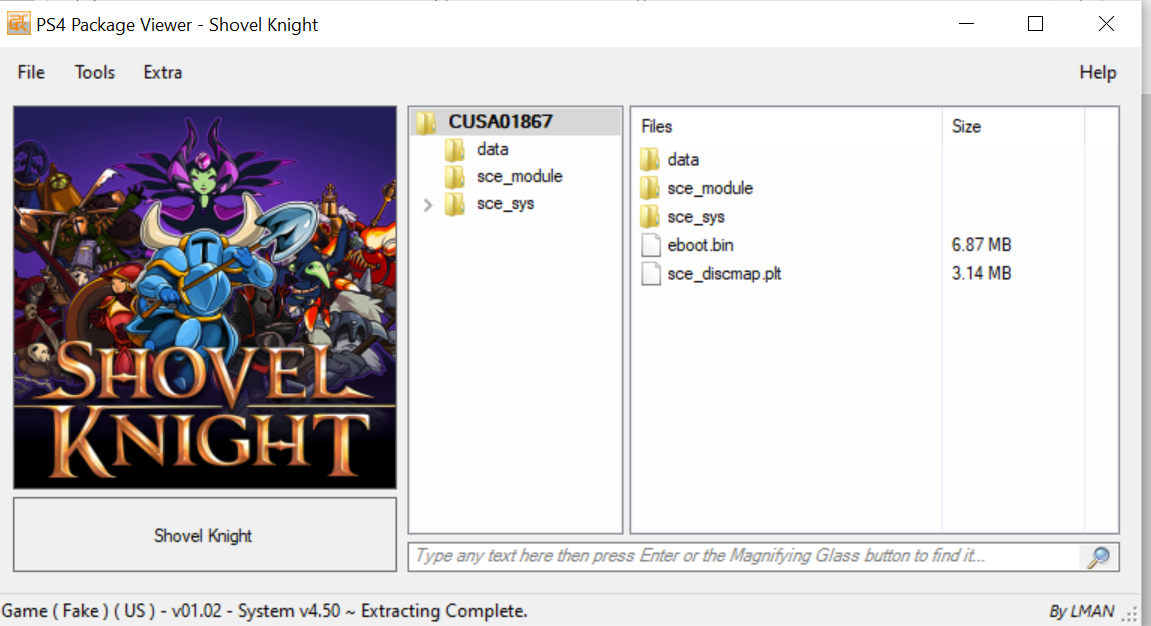The width and height of the screenshot is (1151, 626).
Task: Select data entry in Files list
Action: pyautogui.click(x=683, y=159)
